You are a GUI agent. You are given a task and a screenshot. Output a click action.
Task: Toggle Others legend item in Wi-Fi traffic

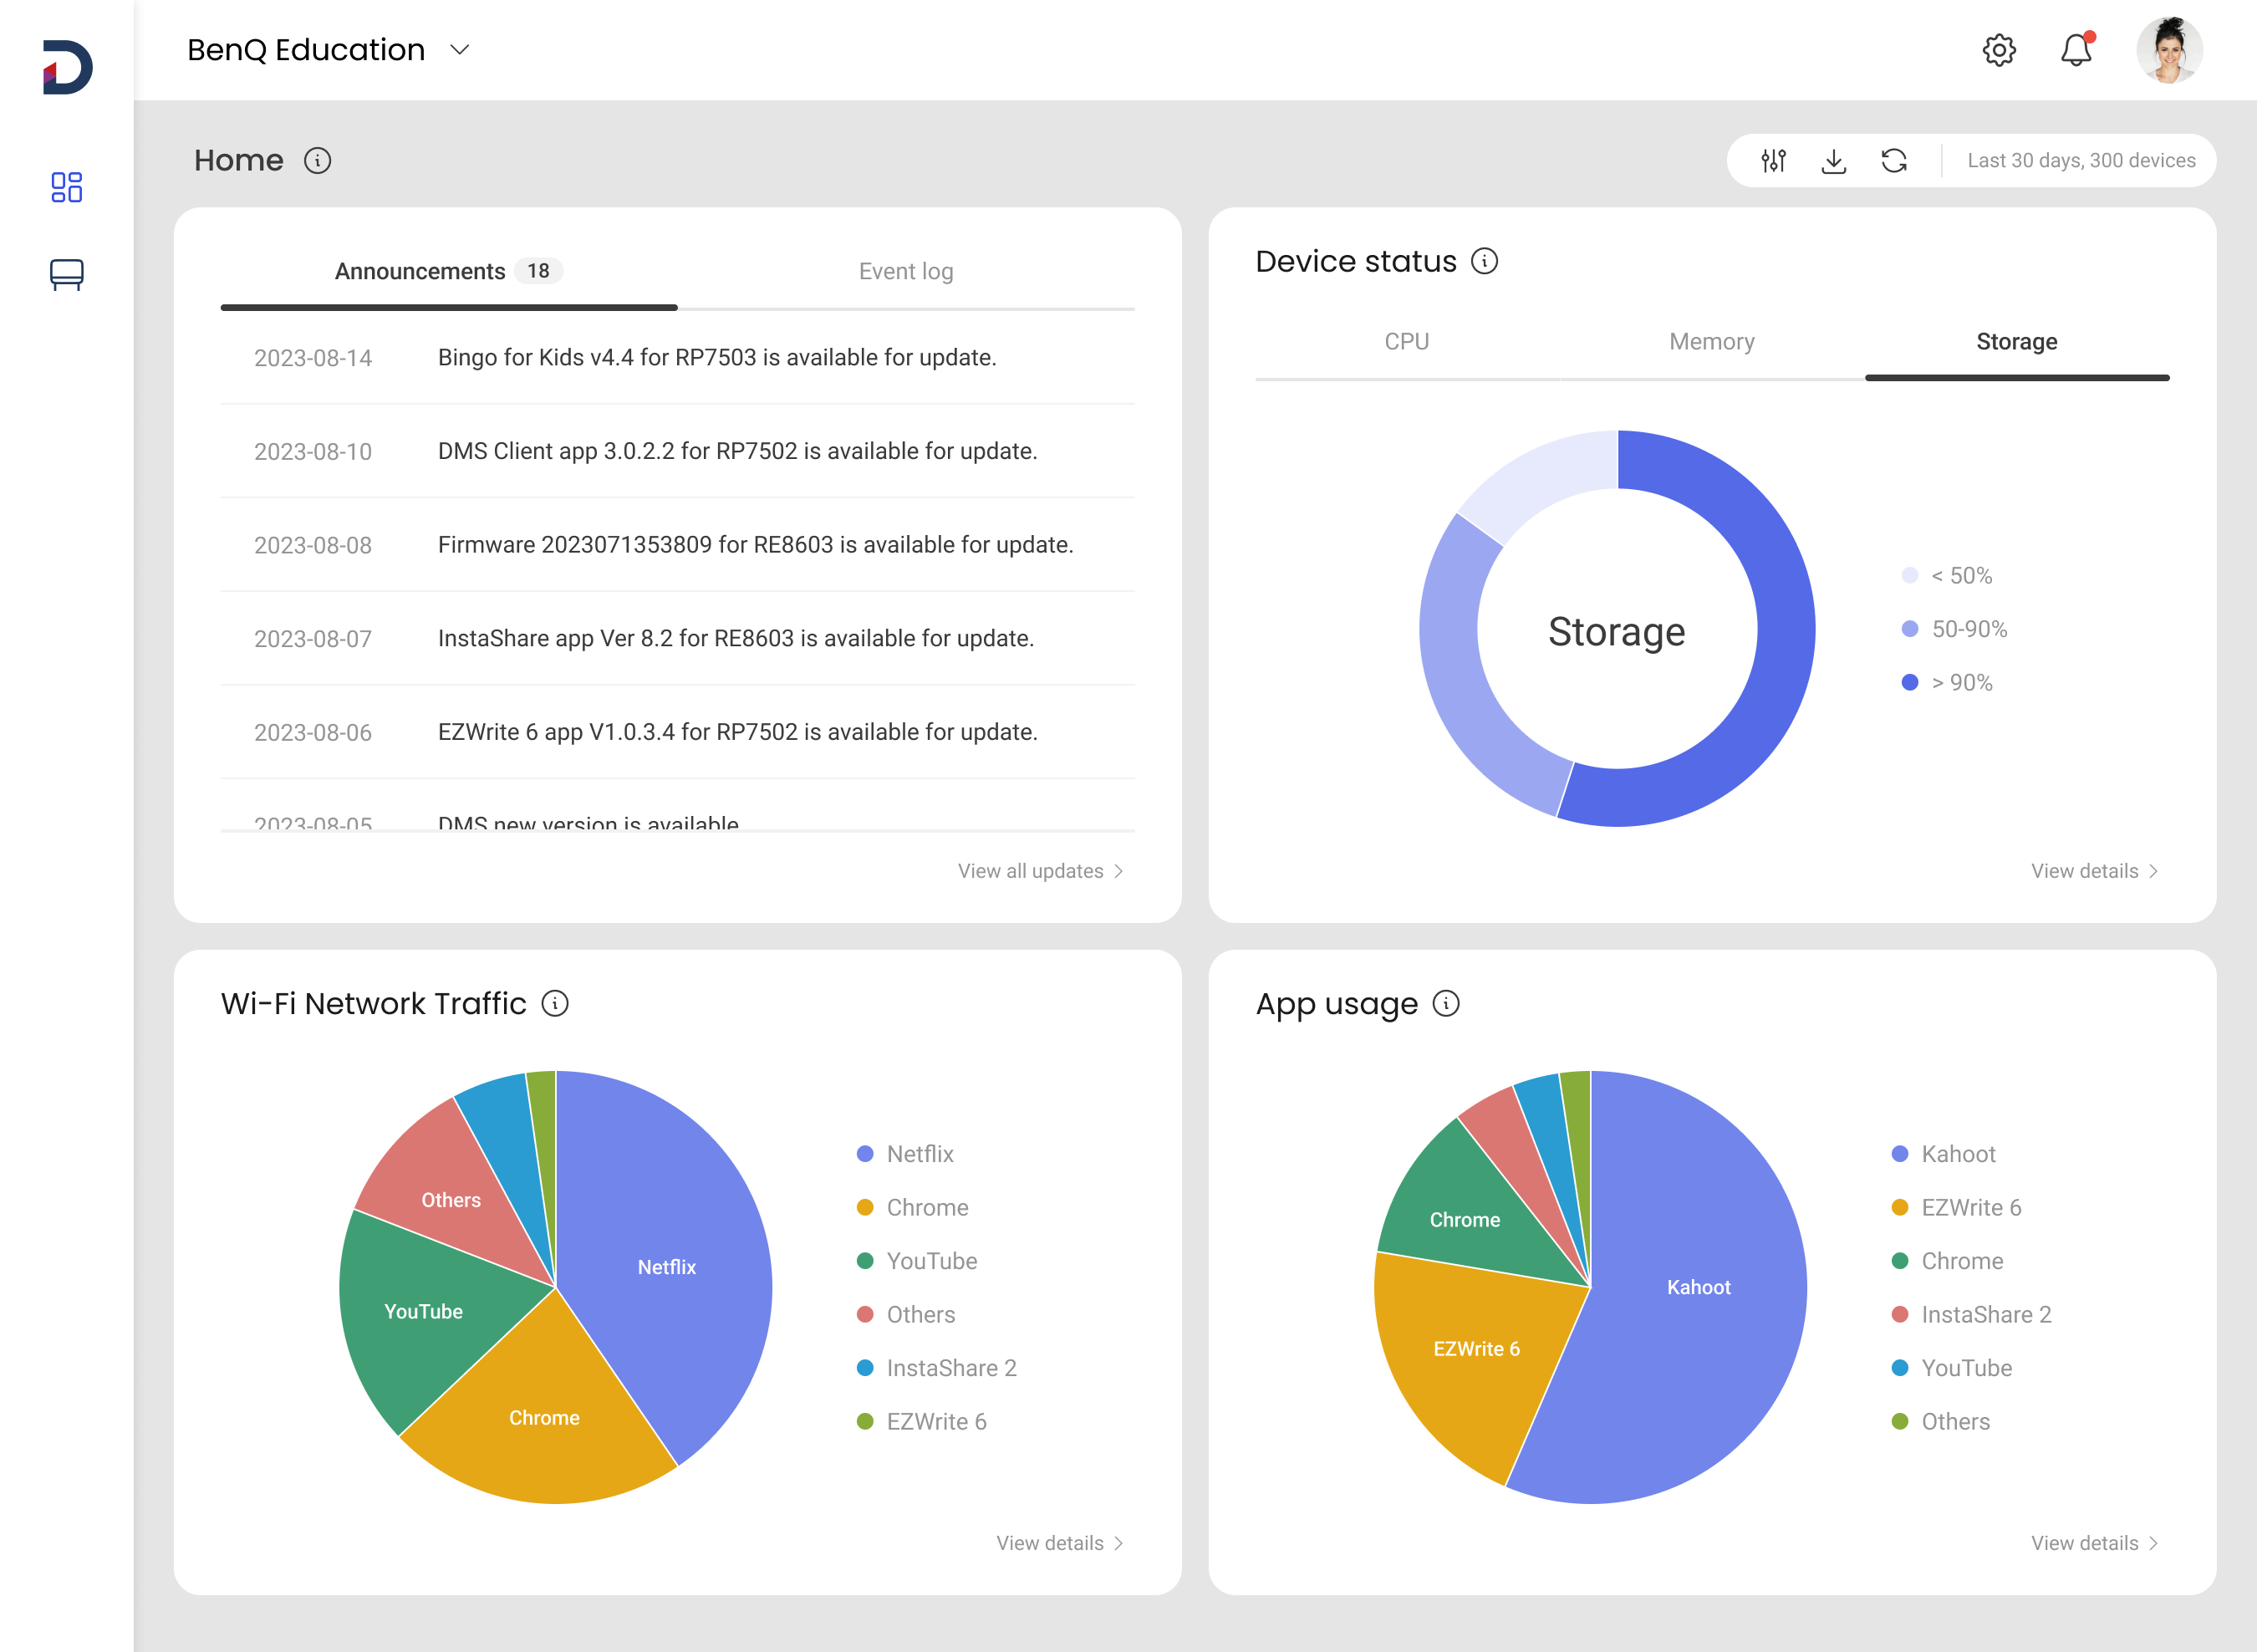click(906, 1315)
